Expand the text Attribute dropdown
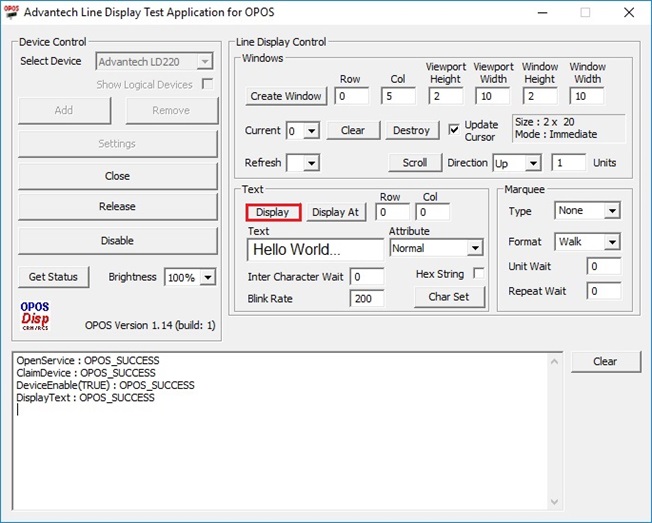Screen dimensions: 652x523 click(474, 248)
